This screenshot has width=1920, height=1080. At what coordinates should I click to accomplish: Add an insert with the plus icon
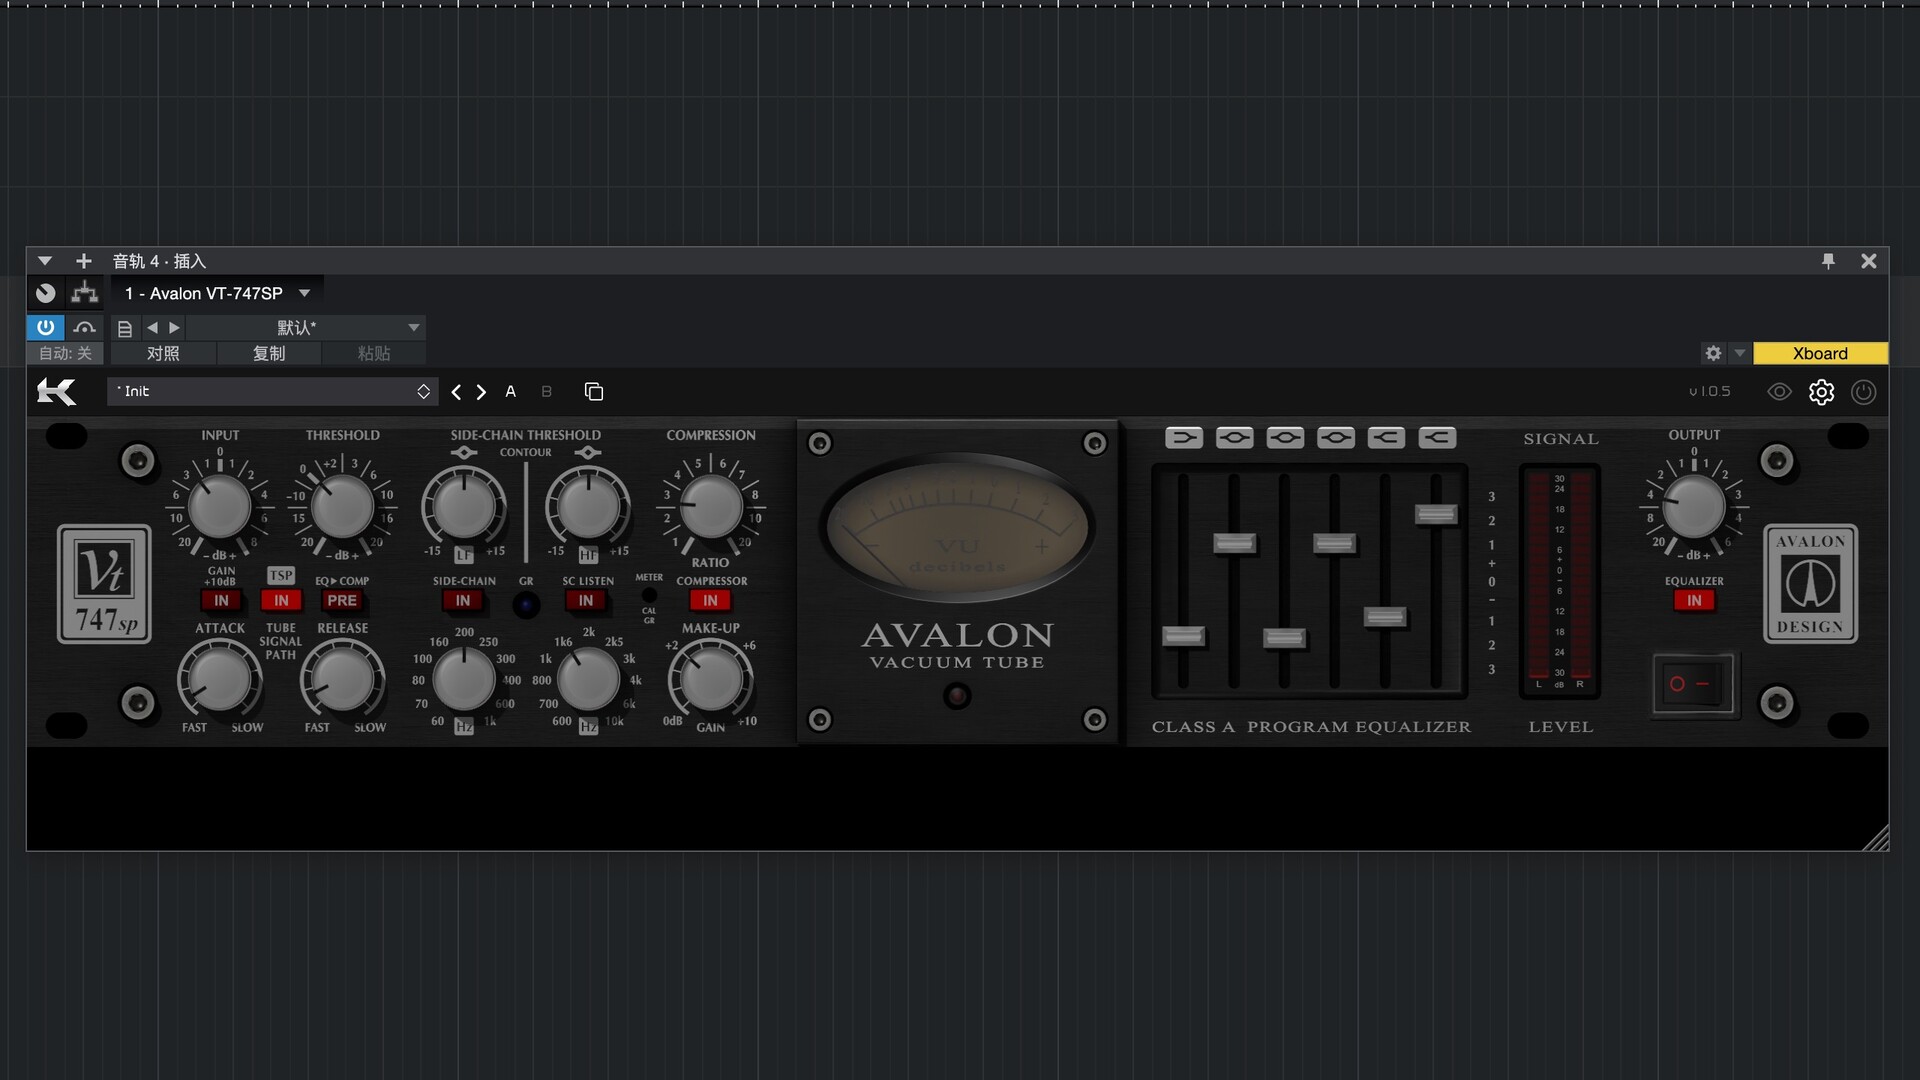click(x=84, y=261)
